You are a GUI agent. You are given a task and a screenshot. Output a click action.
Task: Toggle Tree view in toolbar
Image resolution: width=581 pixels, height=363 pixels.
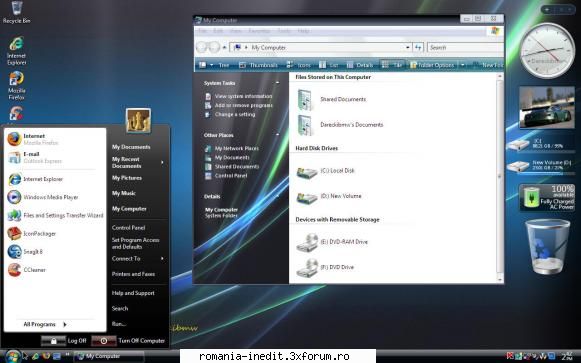[219, 65]
